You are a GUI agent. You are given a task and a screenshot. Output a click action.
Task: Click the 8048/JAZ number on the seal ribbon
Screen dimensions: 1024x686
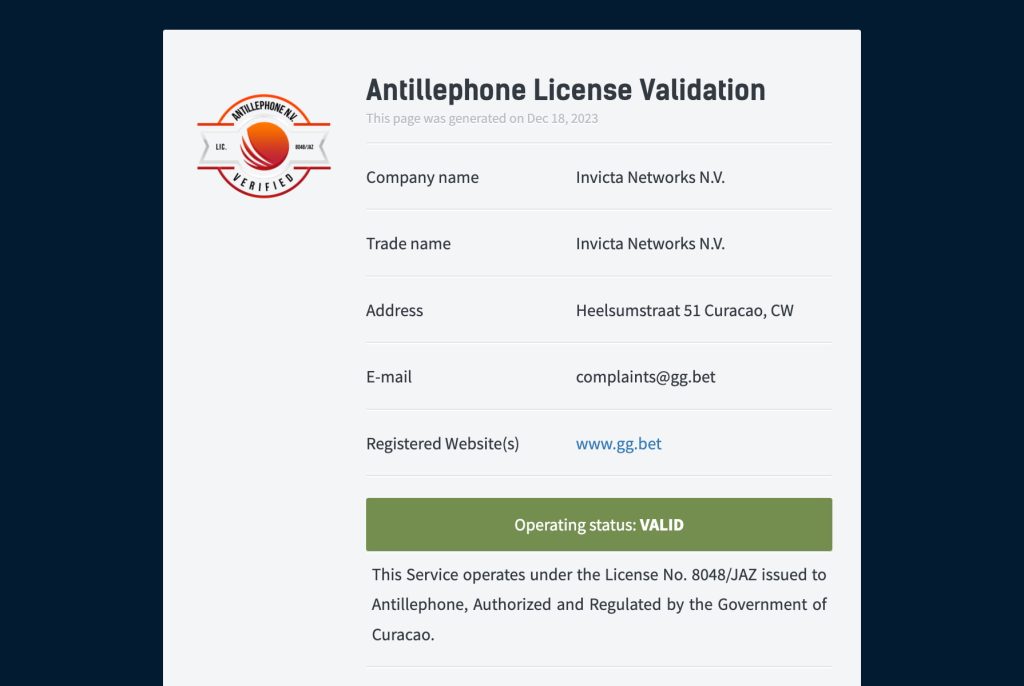tap(304, 147)
